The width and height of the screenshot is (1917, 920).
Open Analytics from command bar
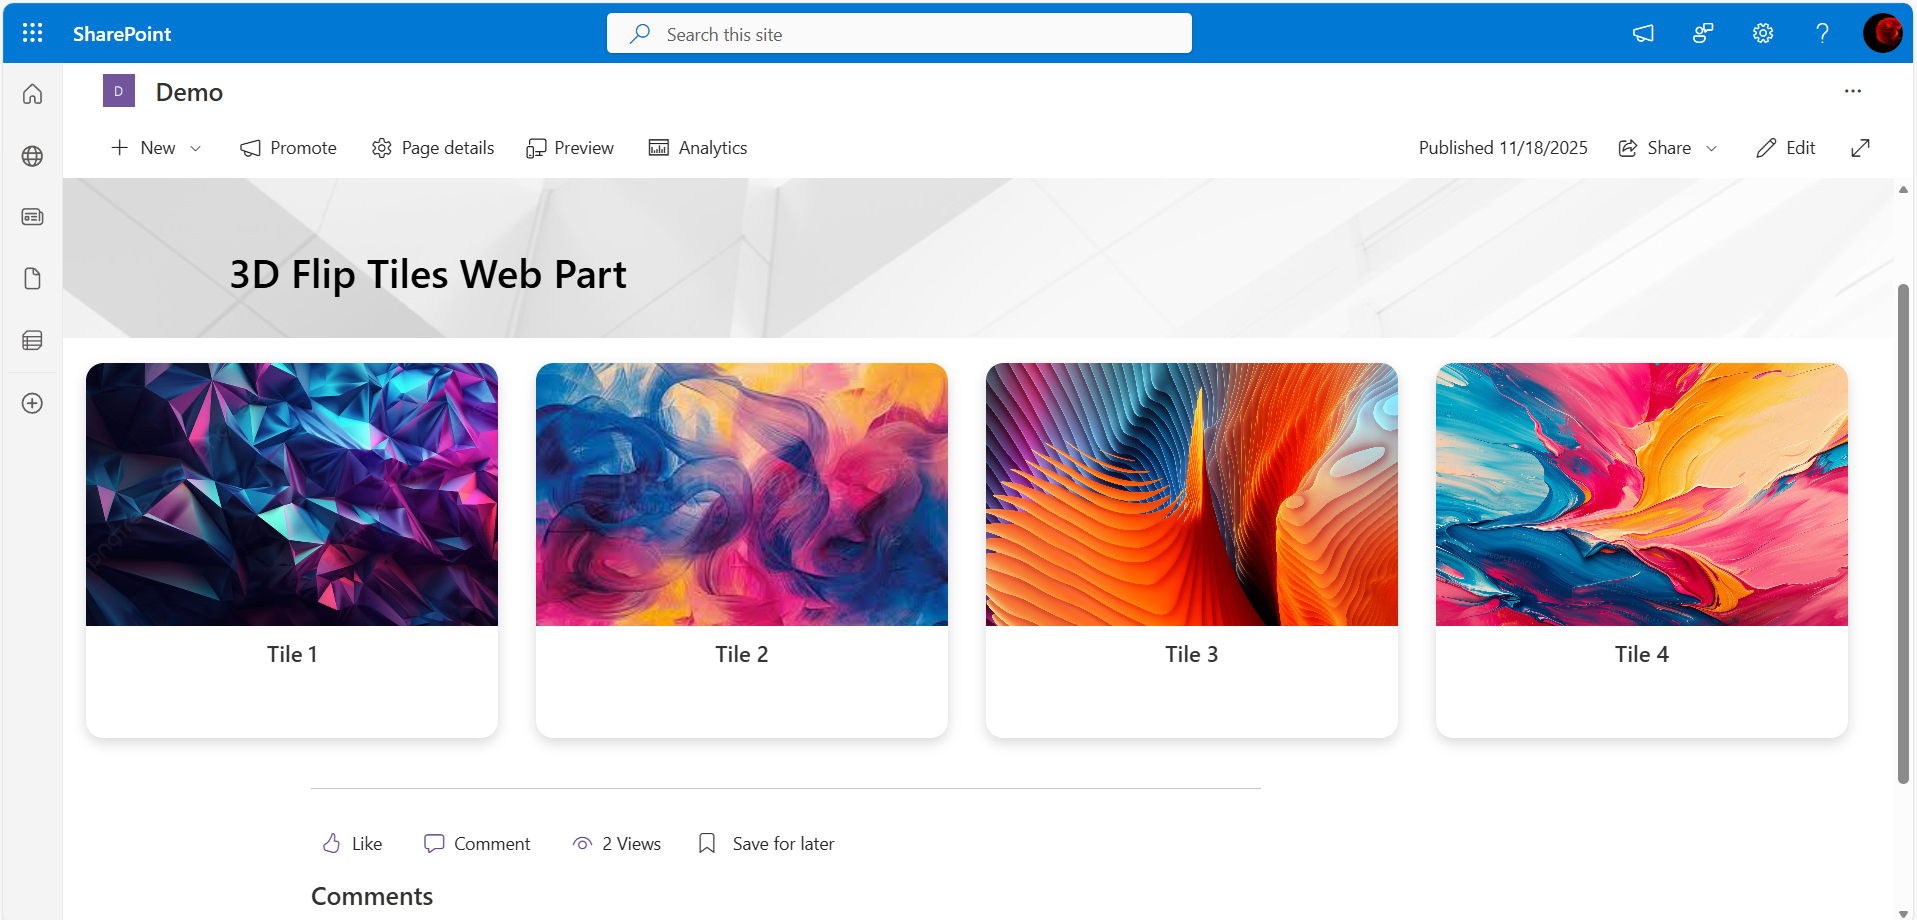[698, 148]
